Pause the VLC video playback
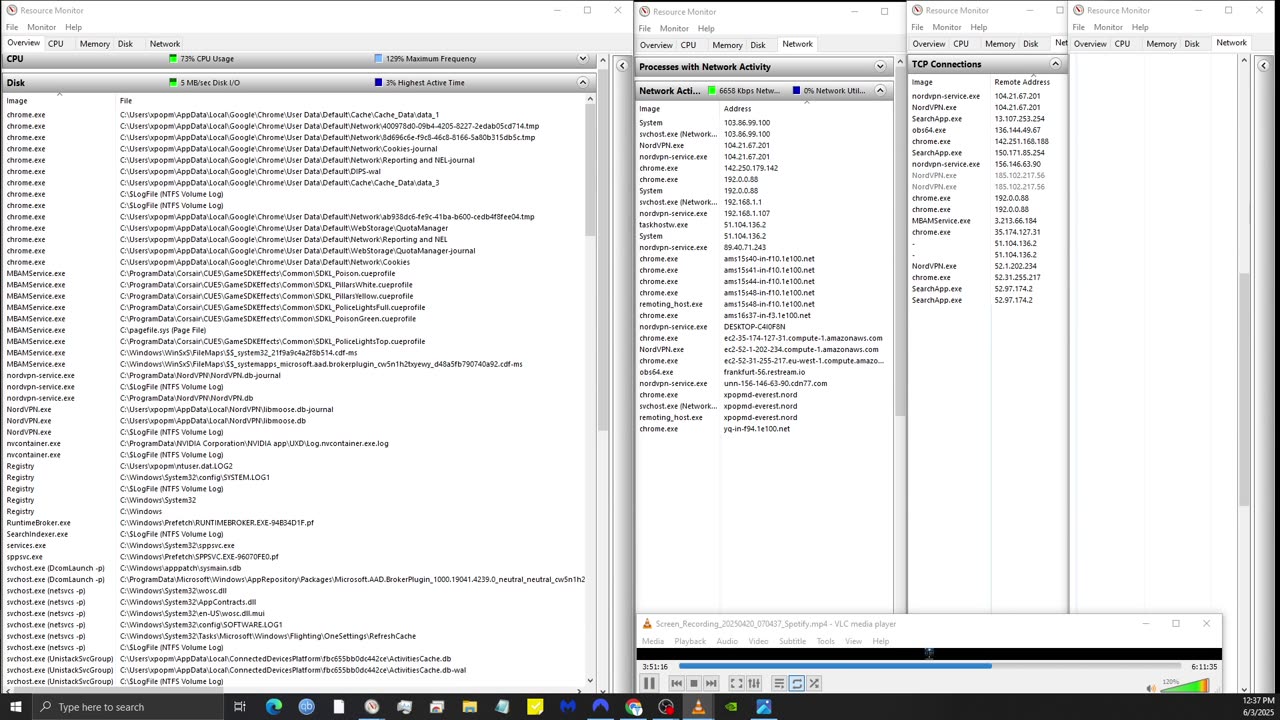Image resolution: width=1280 pixels, height=720 pixels. [648, 683]
